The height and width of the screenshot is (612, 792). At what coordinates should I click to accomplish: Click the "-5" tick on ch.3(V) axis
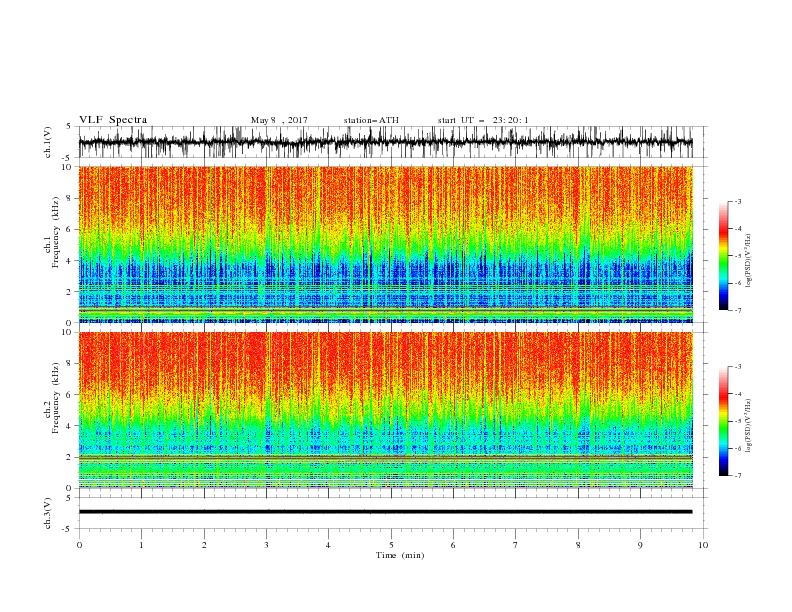(68, 529)
